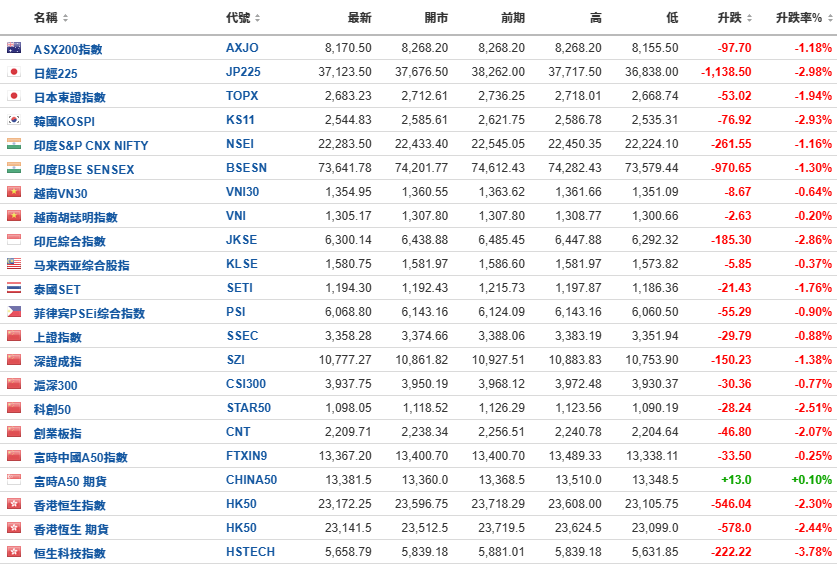Click the India flag beside 印度BSE SENSEX
Screen dimensions: 837x565
pyautogui.click(x=14, y=168)
